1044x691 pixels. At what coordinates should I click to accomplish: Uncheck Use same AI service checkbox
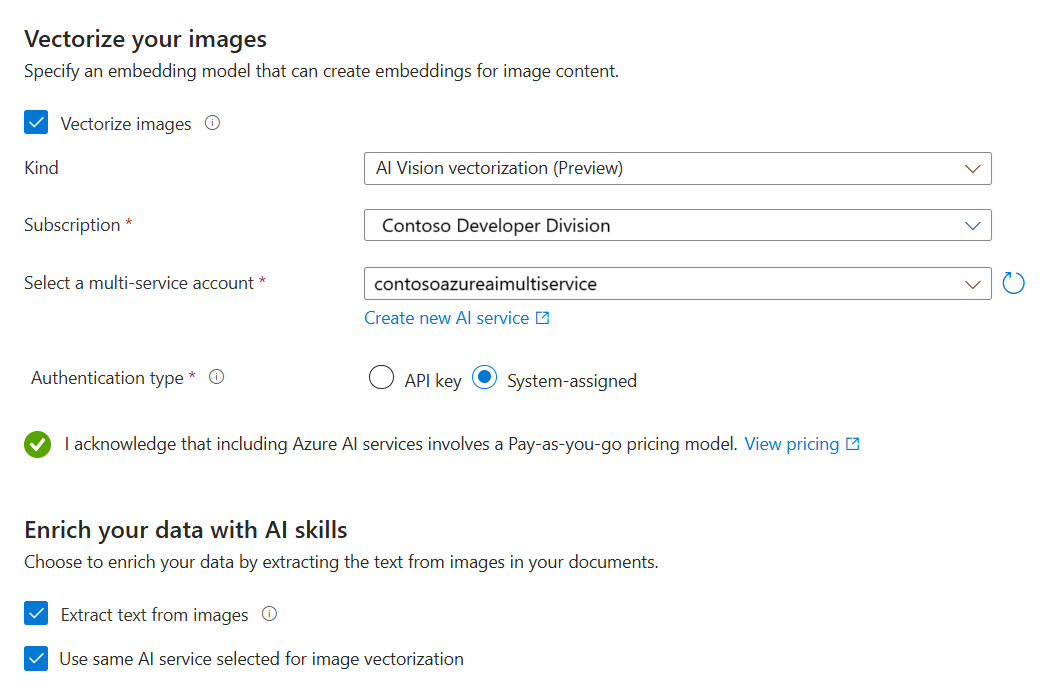(x=37, y=659)
